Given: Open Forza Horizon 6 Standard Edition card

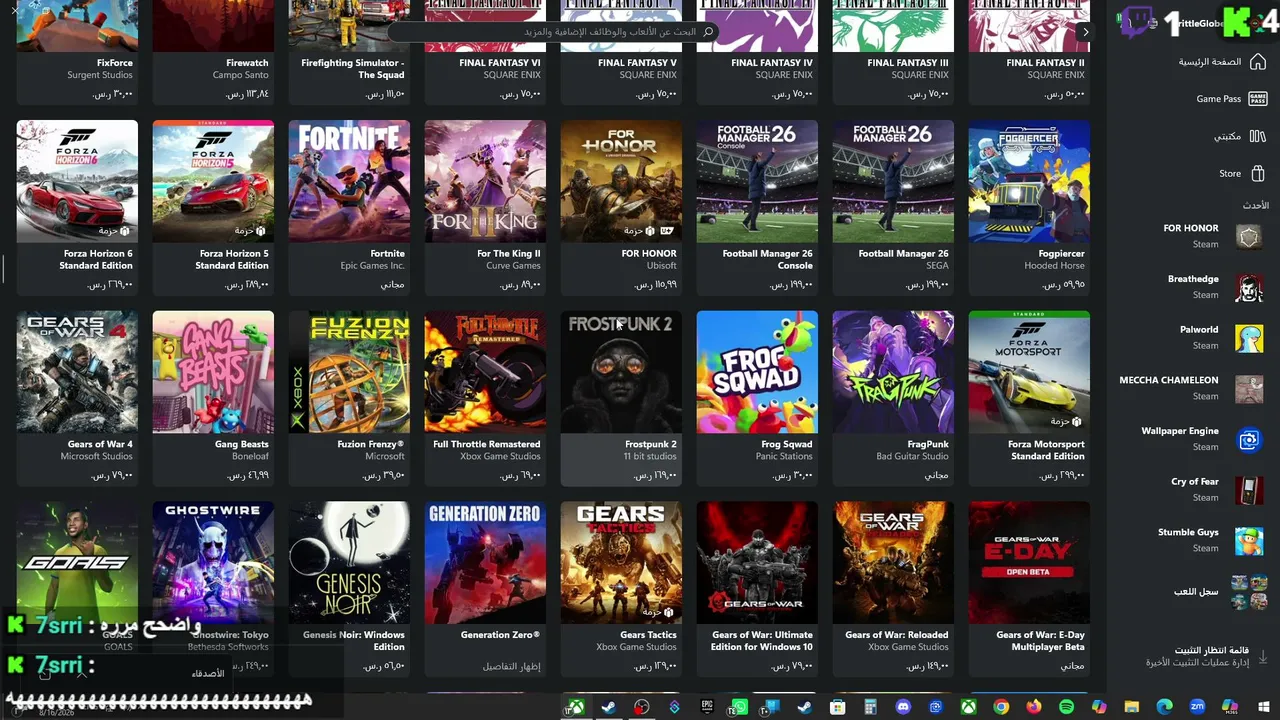Looking at the screenshot, I should point(77,207).
